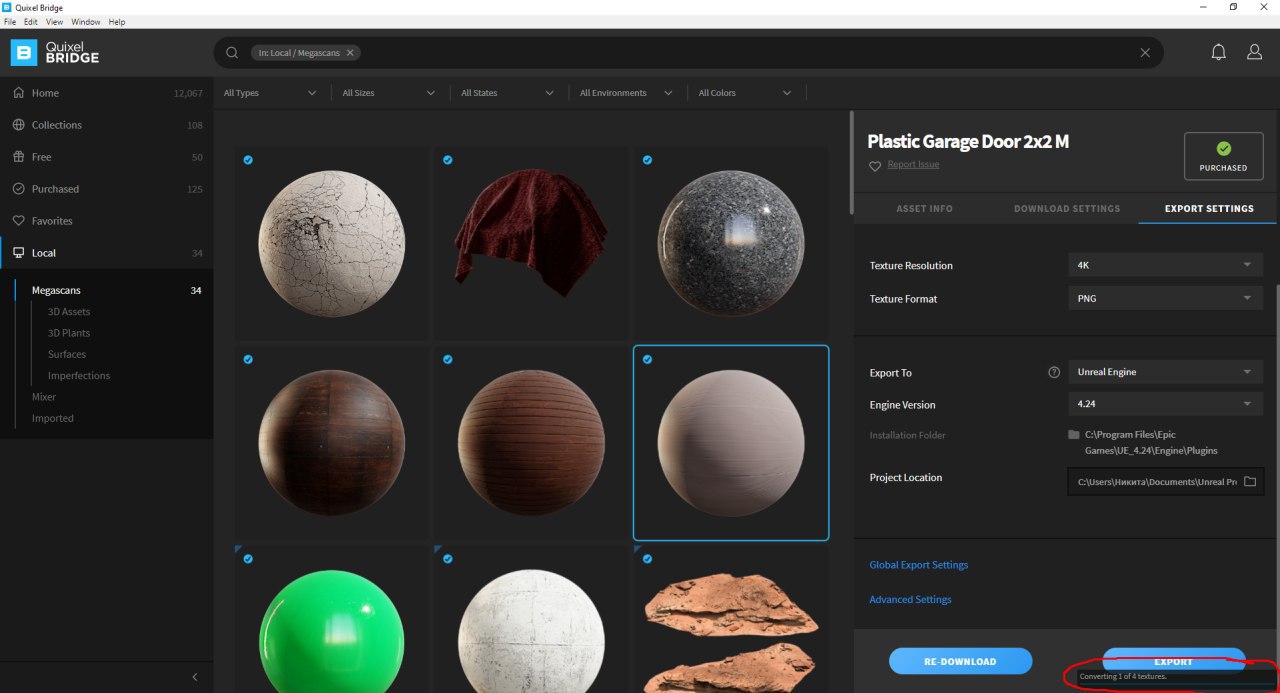The width and height of the screenshot is (1280, 693).
Task: Switch to the Download Settings tab
Action: (x=1067, y=208)
